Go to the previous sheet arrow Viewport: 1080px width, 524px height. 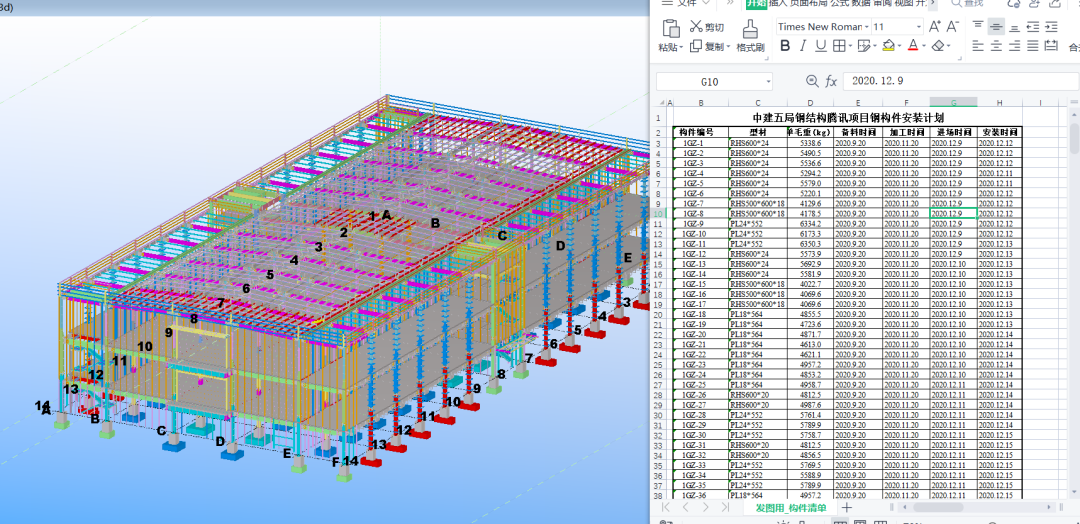click(686, 507)
